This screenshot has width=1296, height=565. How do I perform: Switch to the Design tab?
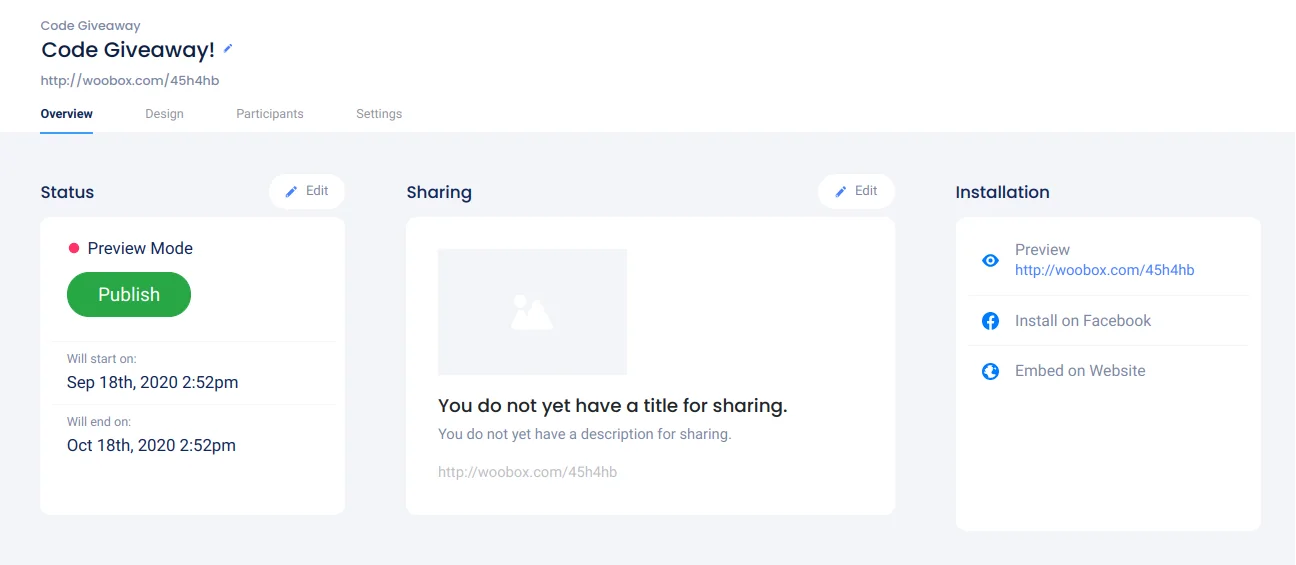[x=164, y=114]
